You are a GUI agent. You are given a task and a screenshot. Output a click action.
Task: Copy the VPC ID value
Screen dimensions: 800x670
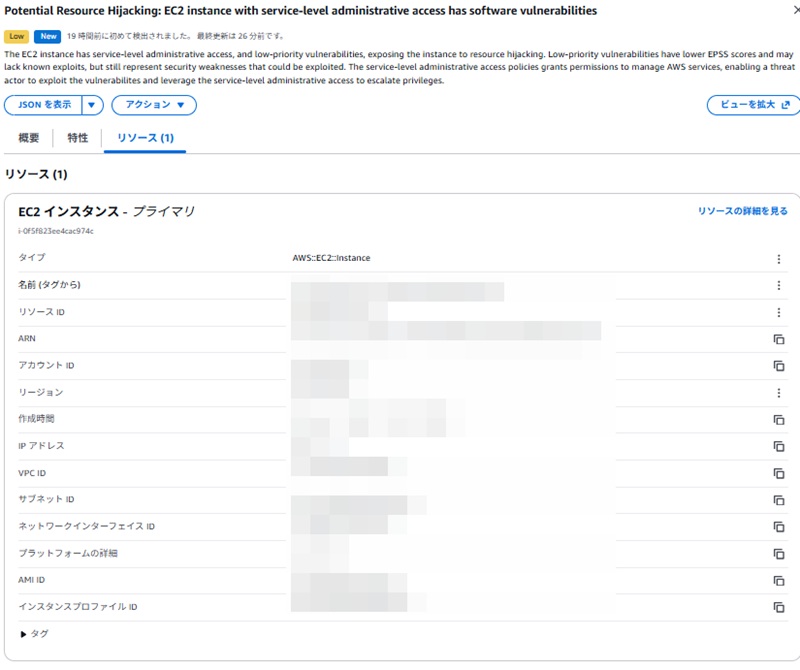pyautogui.click(x=778, y=474)
